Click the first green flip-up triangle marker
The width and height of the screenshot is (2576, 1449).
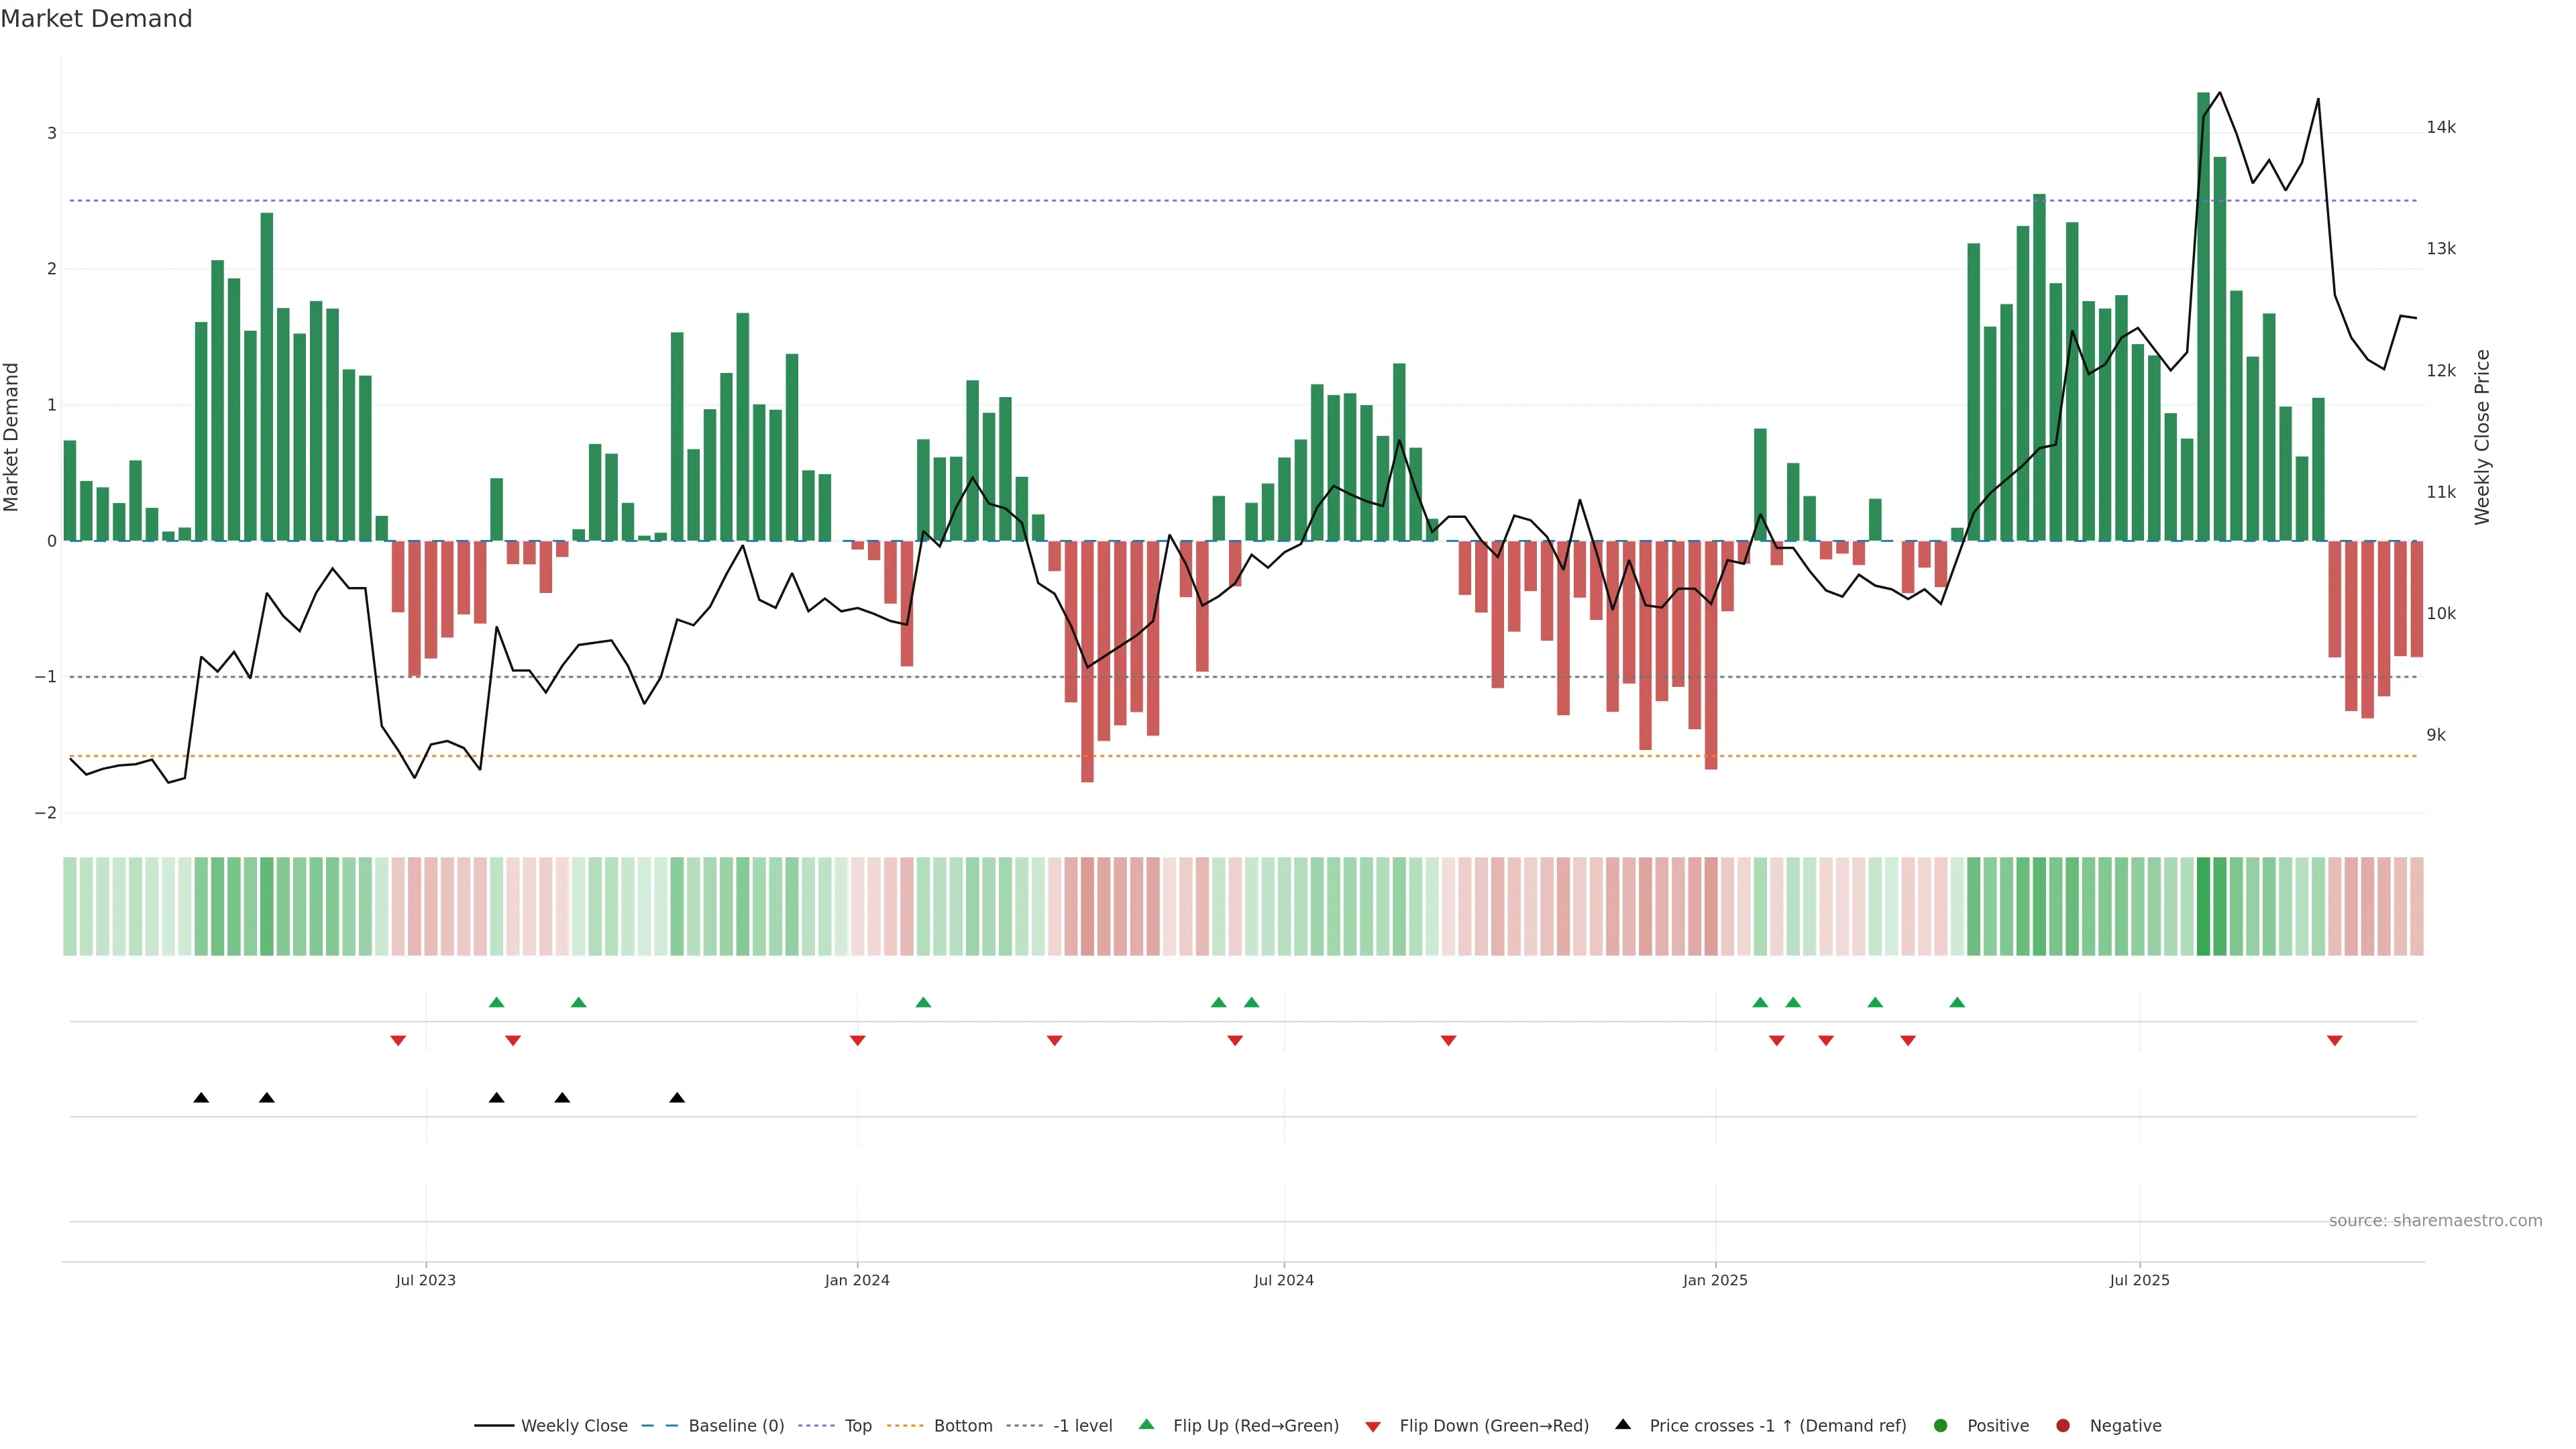[x=497, y=1002]
